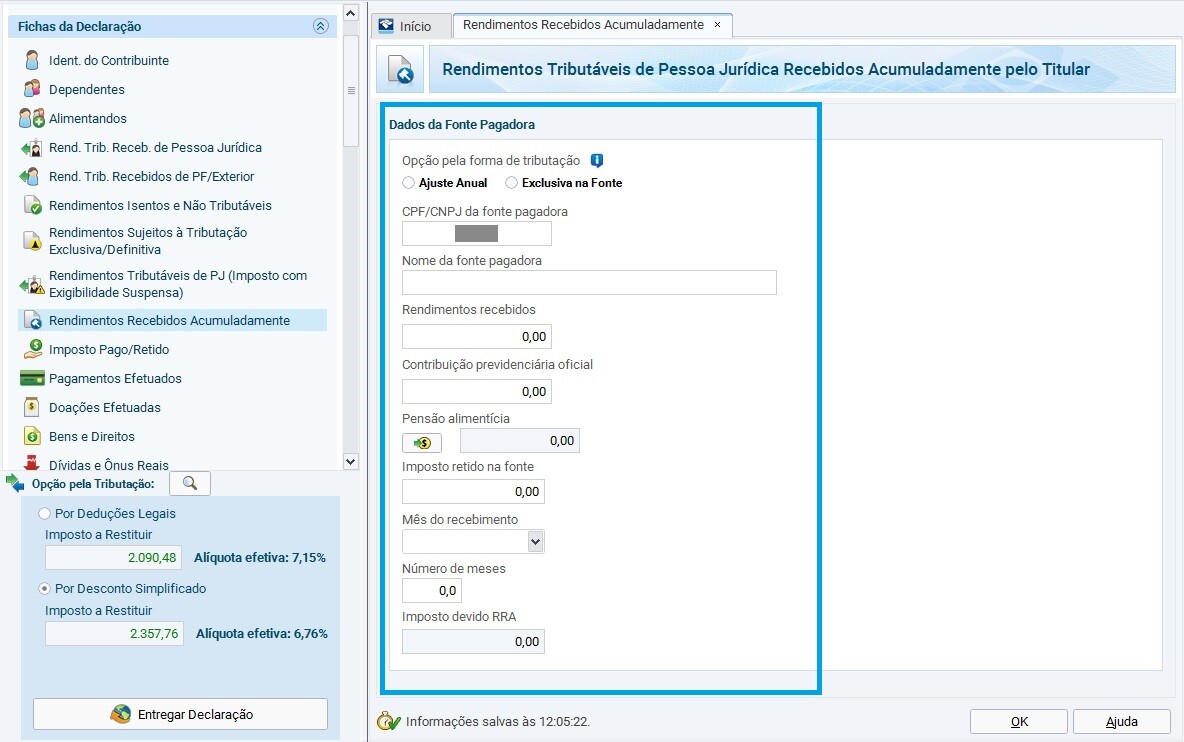1184x742 pixels.
Task: Click the Imposto Pago/Retido money icon
Action: pyautogui.click(x=32, y=349)
